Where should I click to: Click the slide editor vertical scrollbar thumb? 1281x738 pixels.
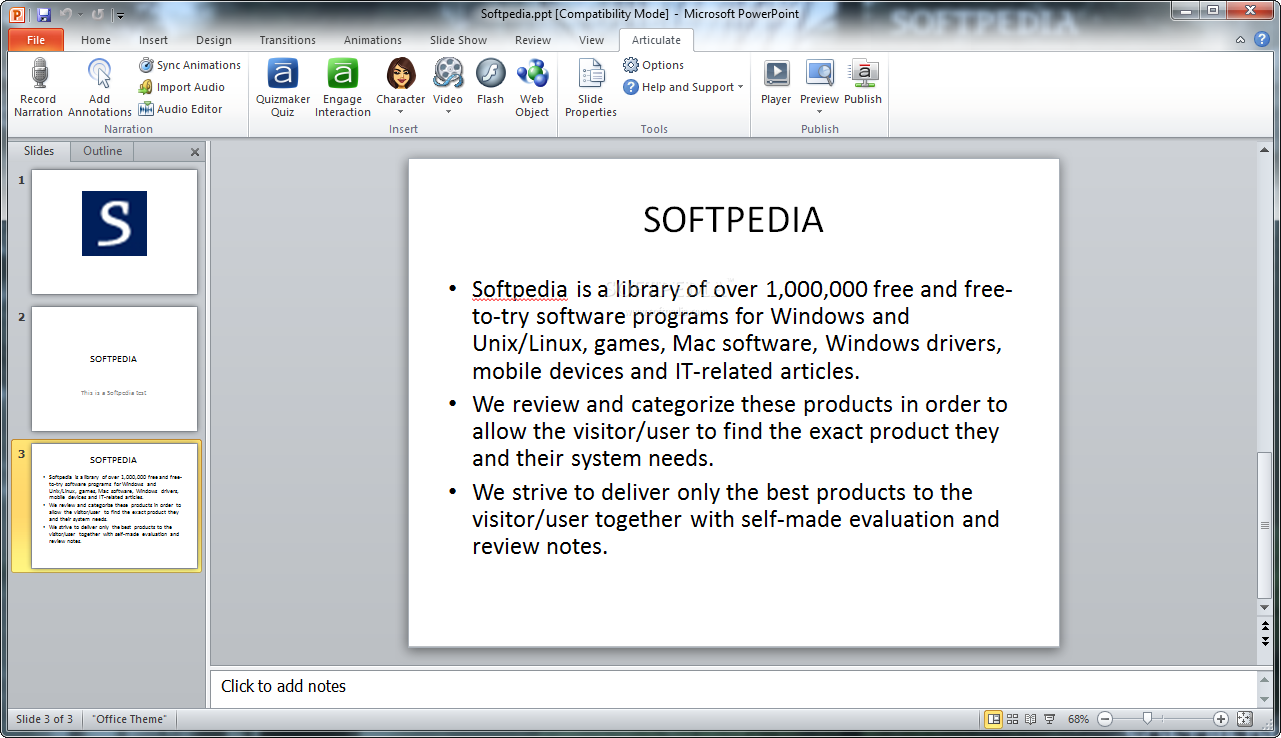[1265, 525]
